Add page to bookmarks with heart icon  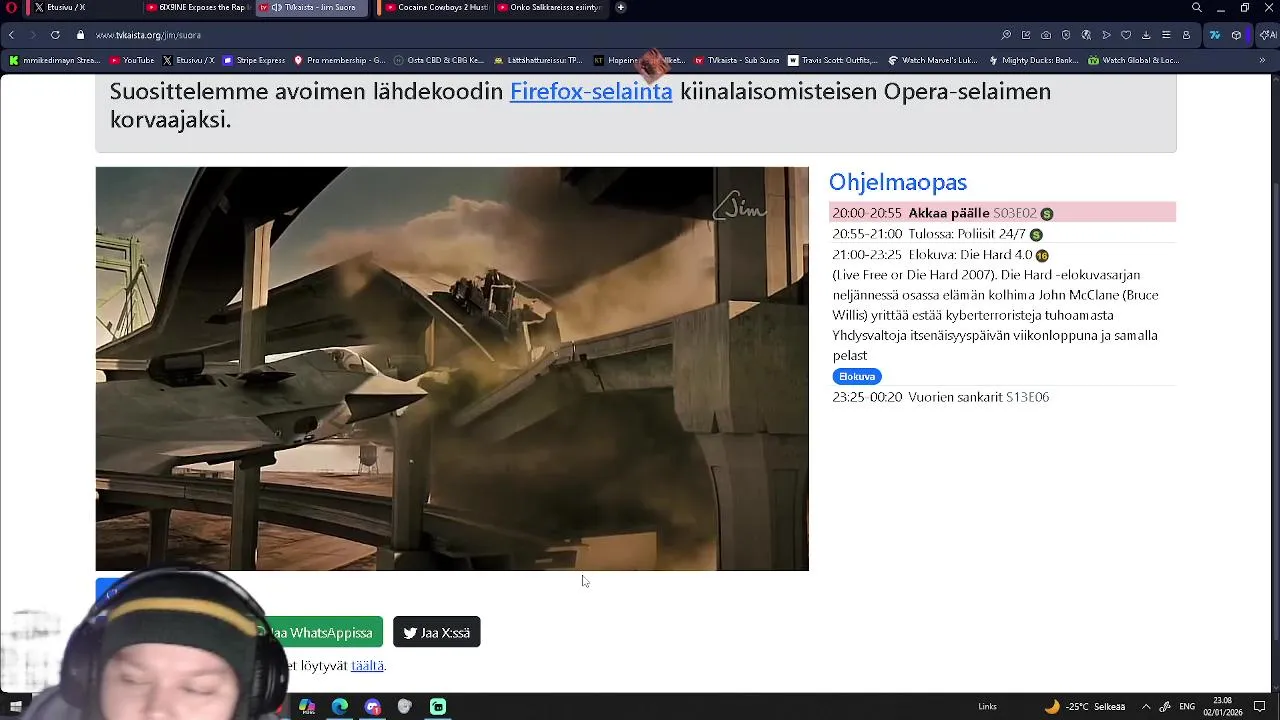[x=1126, y=35]
